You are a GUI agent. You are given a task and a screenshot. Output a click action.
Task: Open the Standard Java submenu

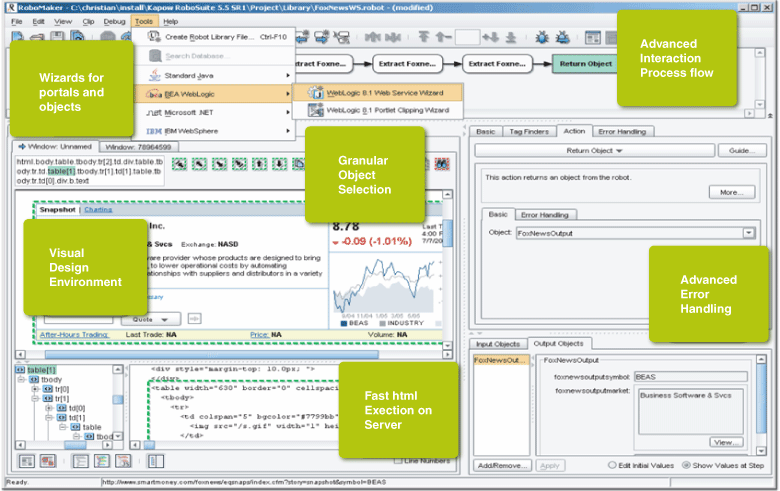click(215, 76)
